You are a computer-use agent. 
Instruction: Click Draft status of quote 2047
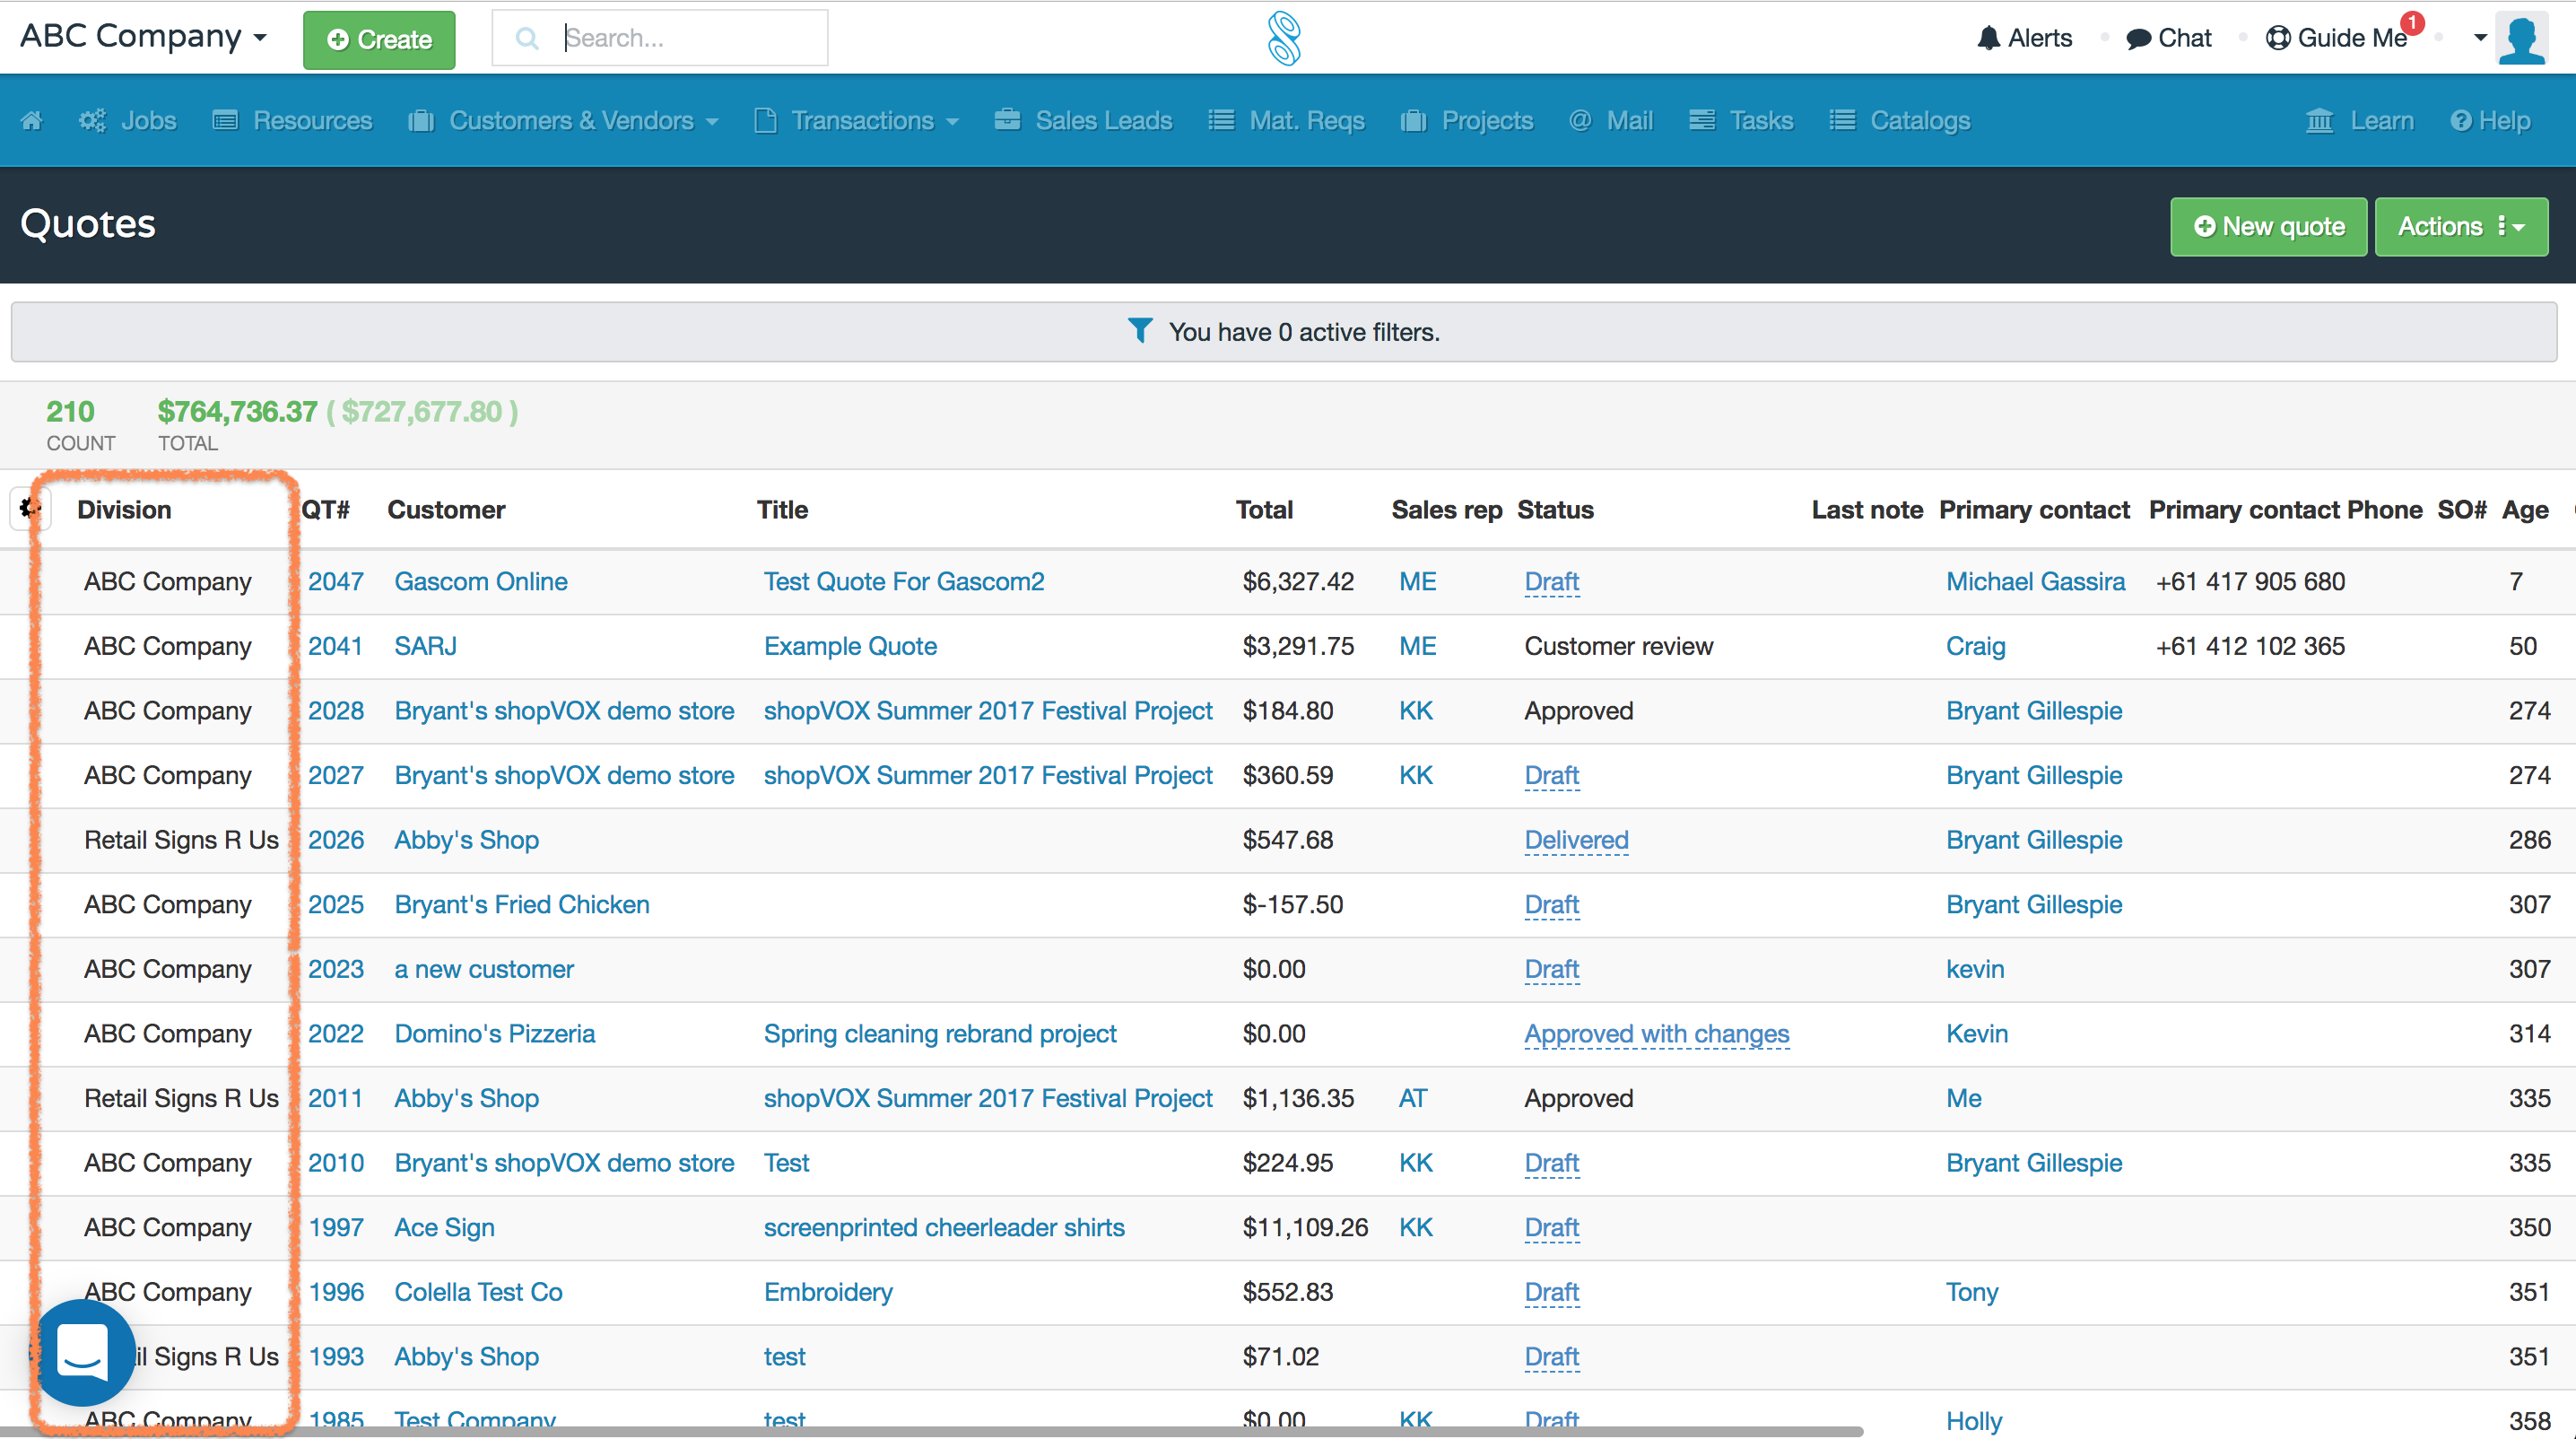click(x=1551, y=581)
